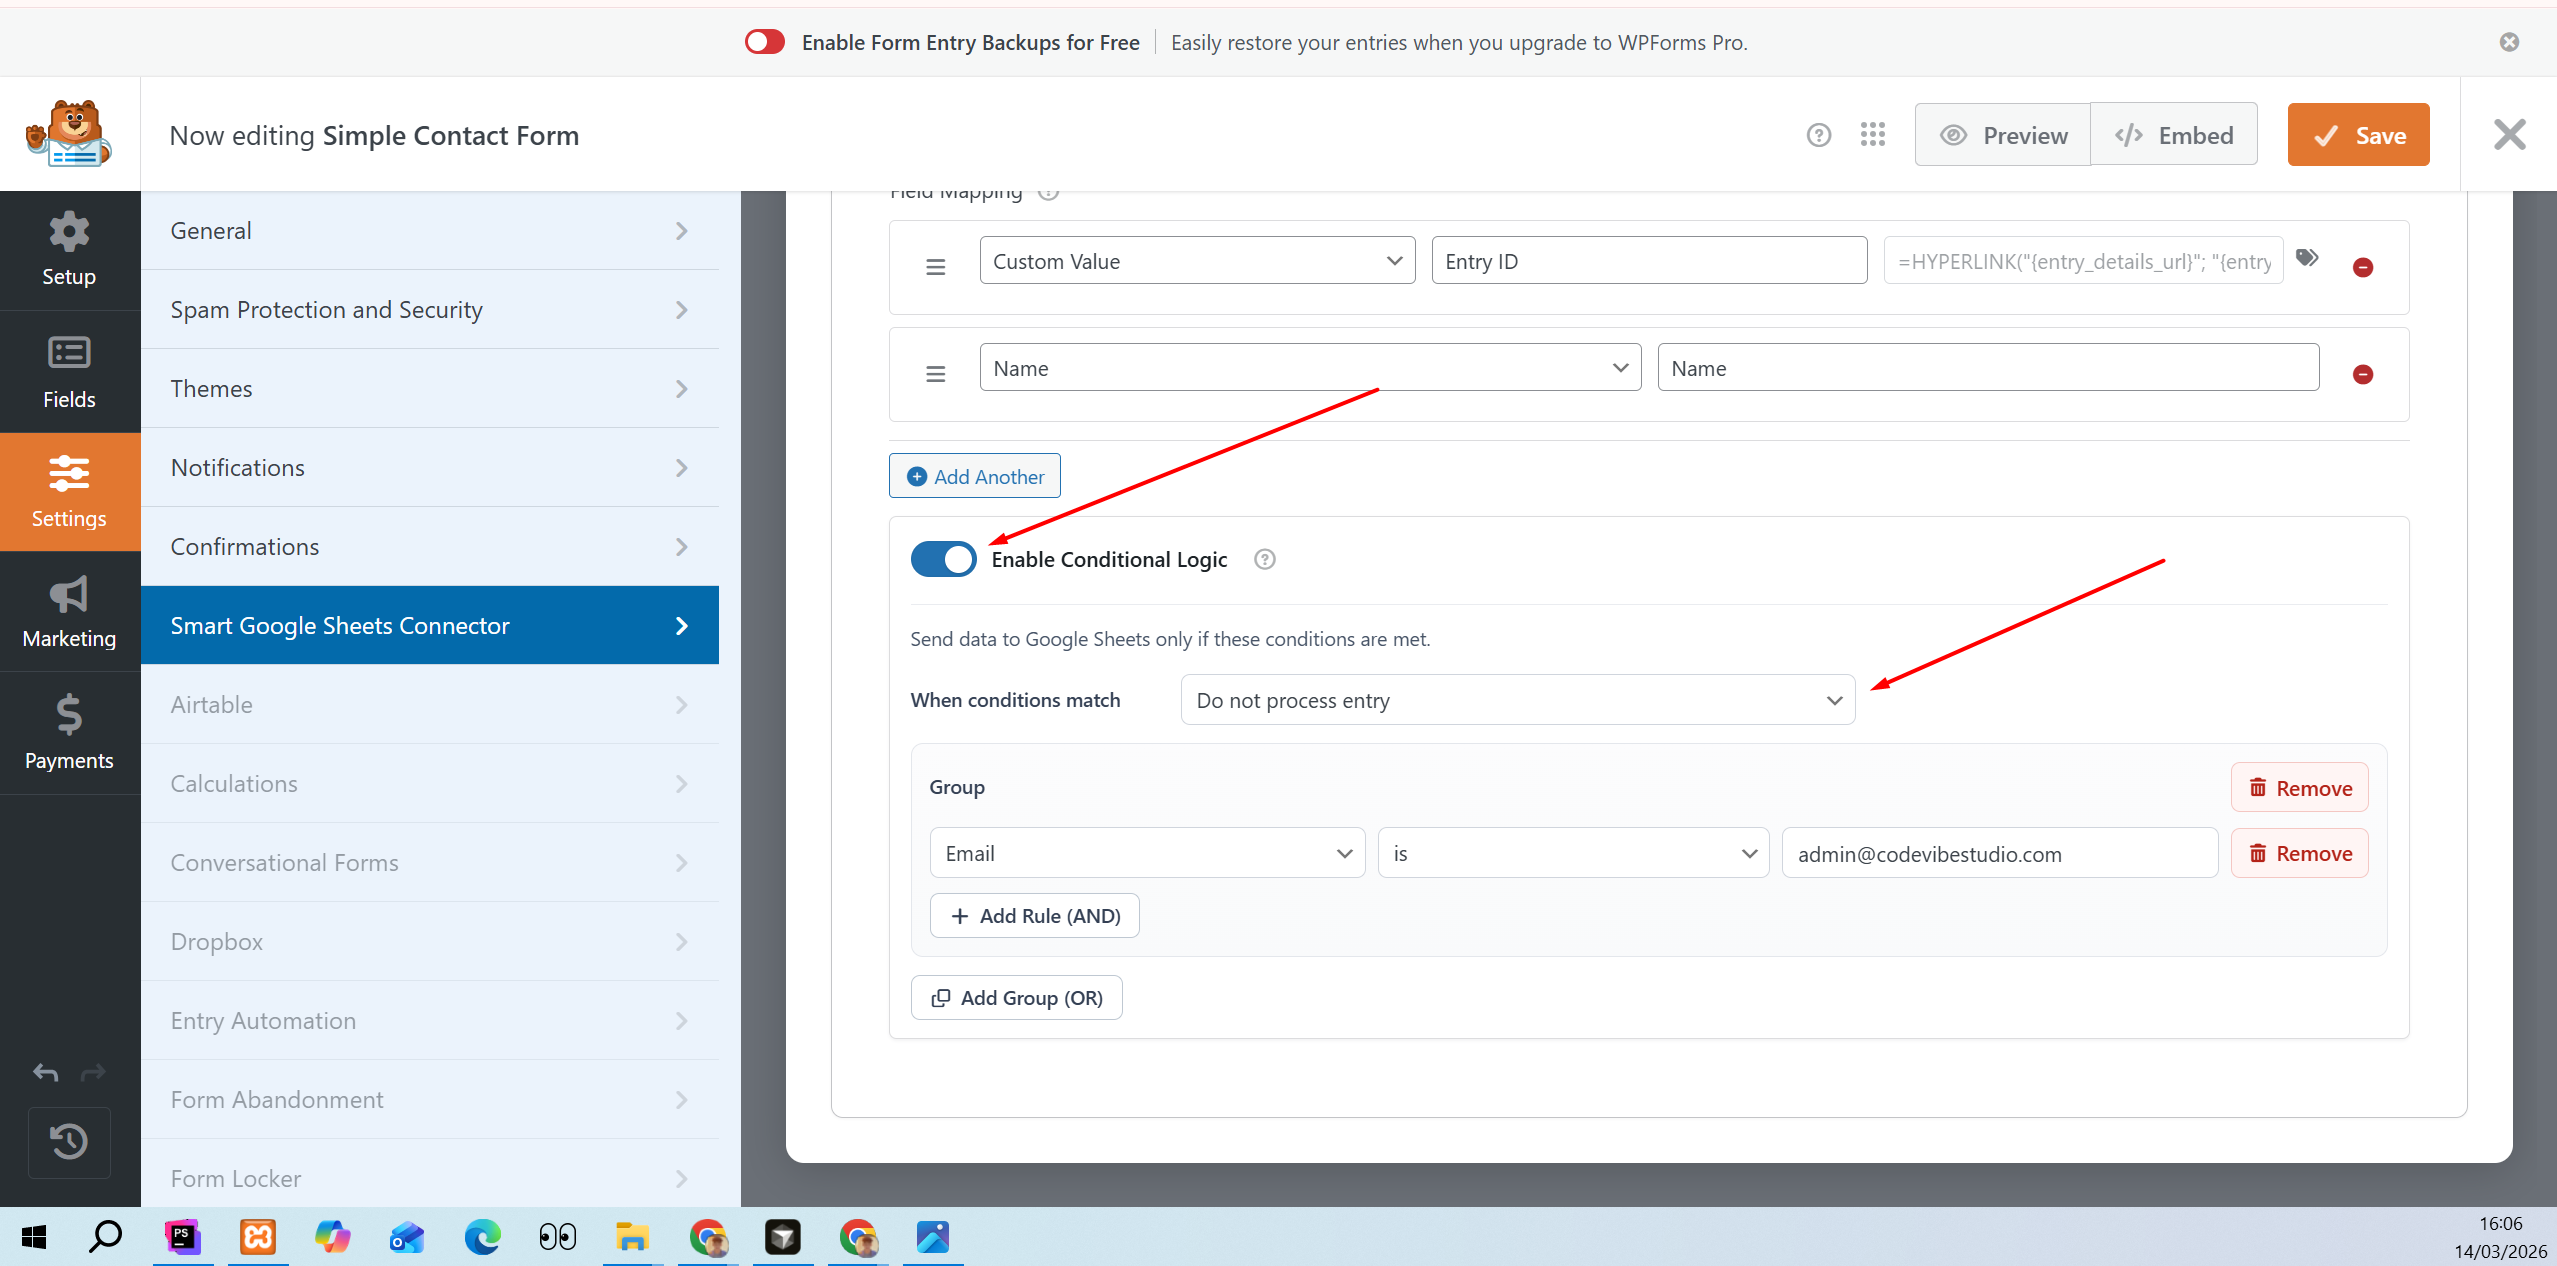Close the form builder with X icon
Screen dimensions: 2557x1266
(x=2510, y=134)
